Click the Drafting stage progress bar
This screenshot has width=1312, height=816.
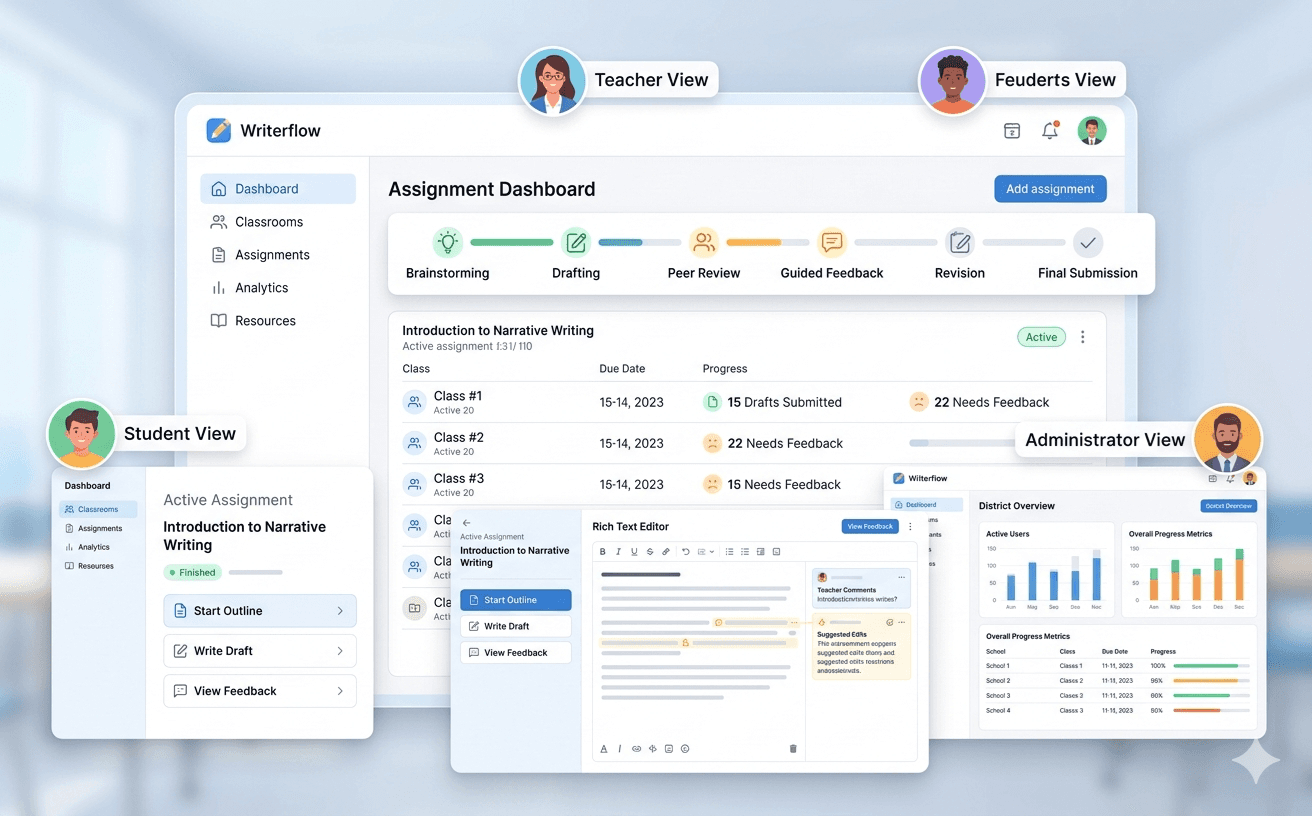639,241
